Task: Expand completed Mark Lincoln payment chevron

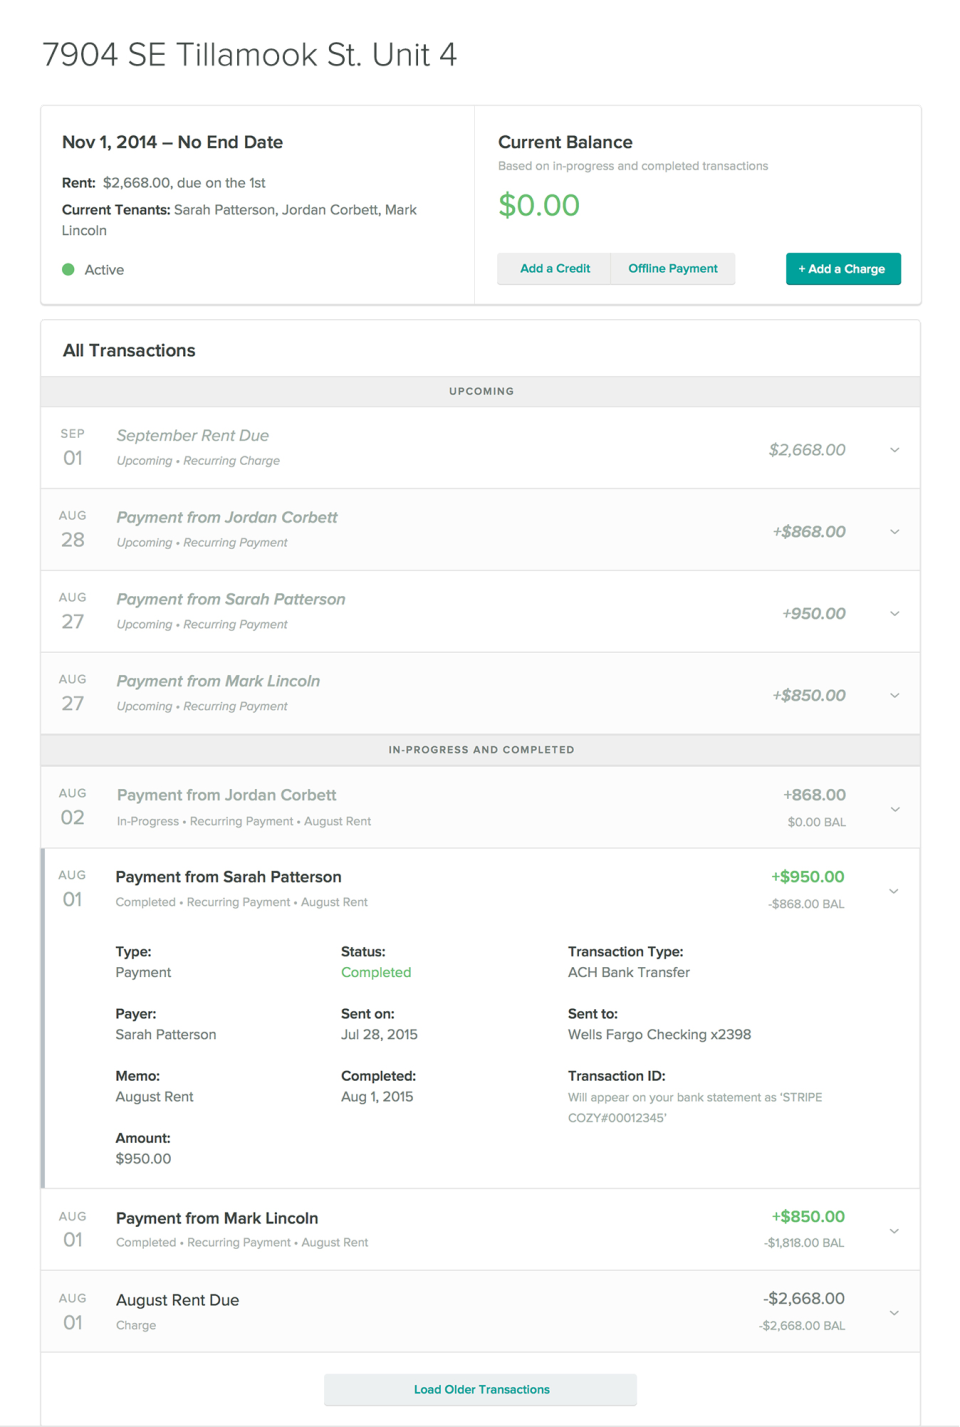Action: coord(894,1231)
